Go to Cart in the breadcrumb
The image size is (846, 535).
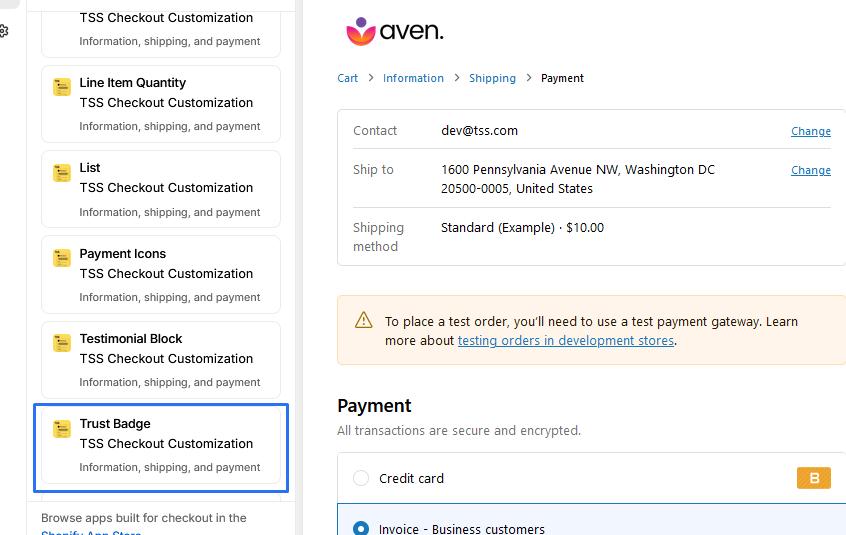pos(347,78)
